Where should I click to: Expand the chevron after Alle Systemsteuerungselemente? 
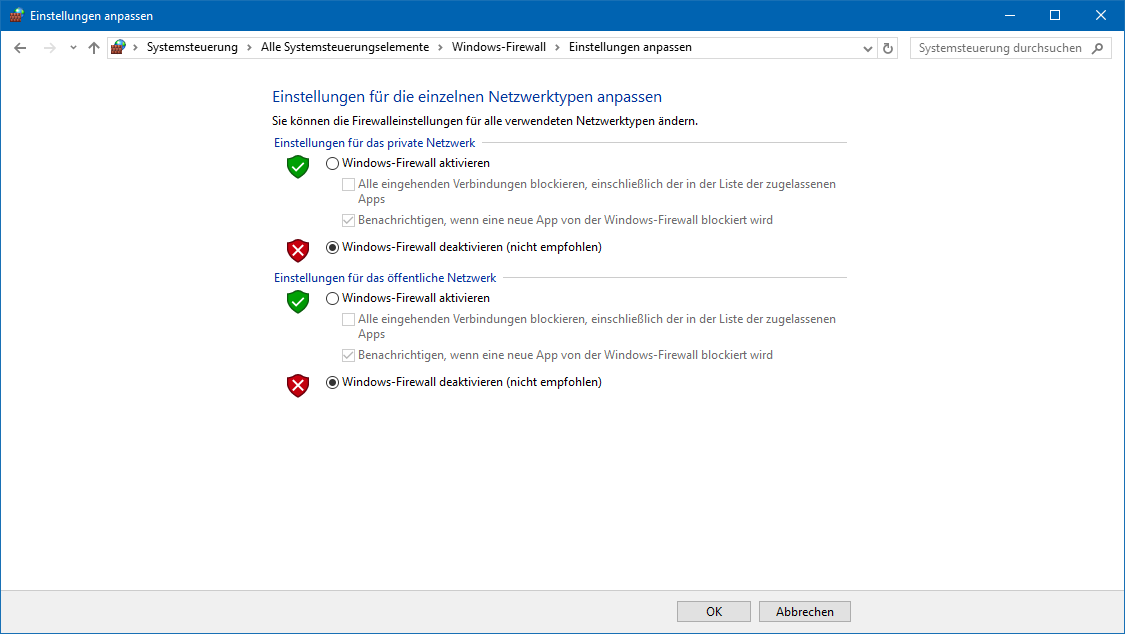pos(441,47)
